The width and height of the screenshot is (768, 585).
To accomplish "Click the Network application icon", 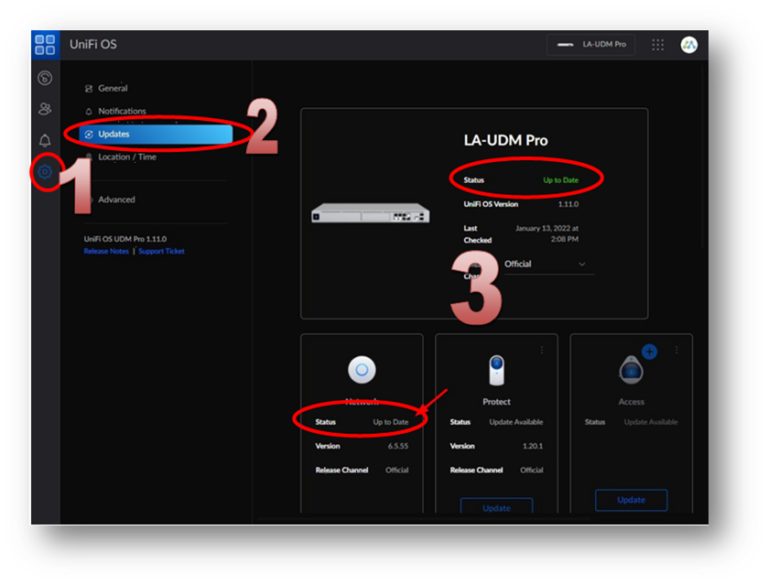I will click(362, 369).
